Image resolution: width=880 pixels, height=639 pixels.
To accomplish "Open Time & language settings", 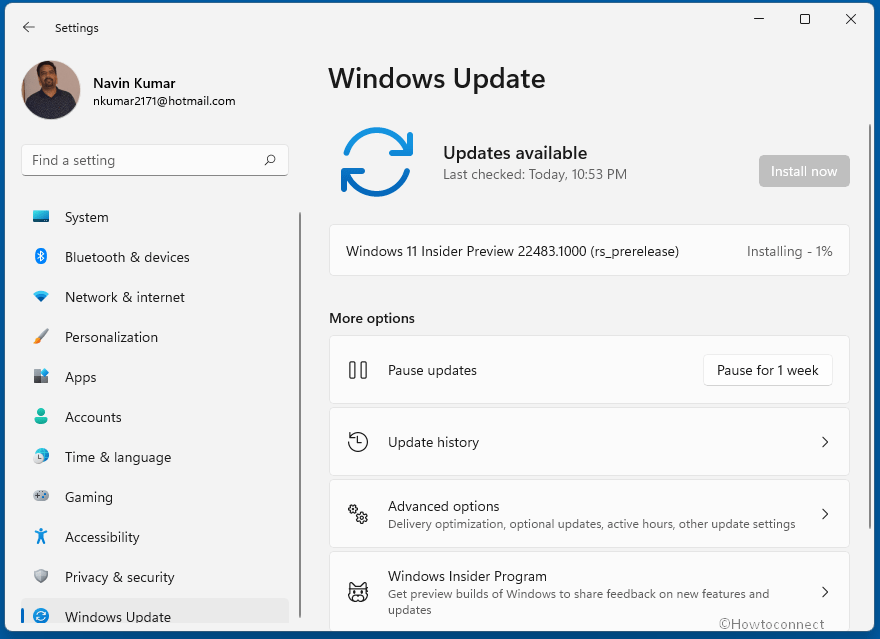I will [155, 457].
